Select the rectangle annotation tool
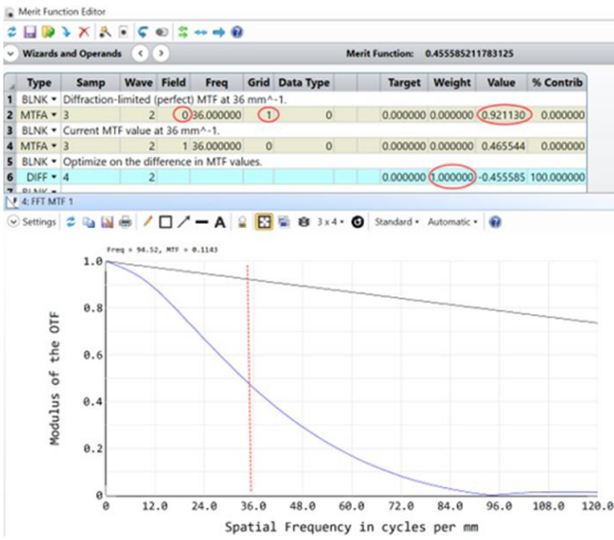This screenshot has height=540, width=614. [165, 221]
